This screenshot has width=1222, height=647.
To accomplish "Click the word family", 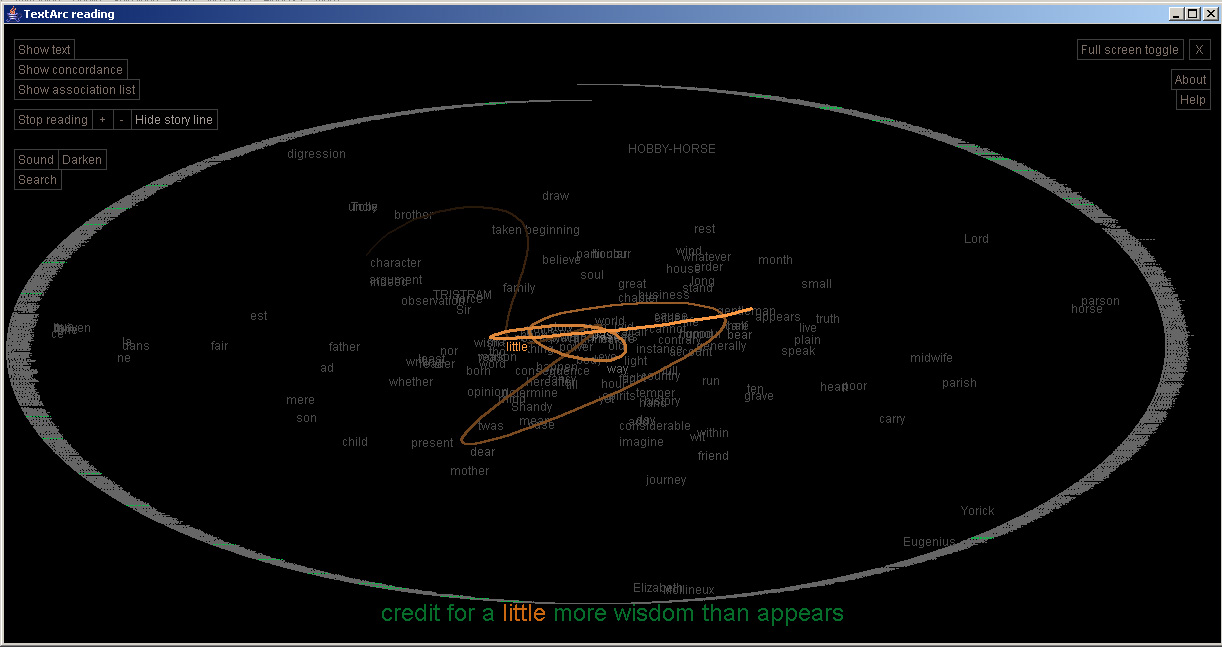I will (519, 288).
